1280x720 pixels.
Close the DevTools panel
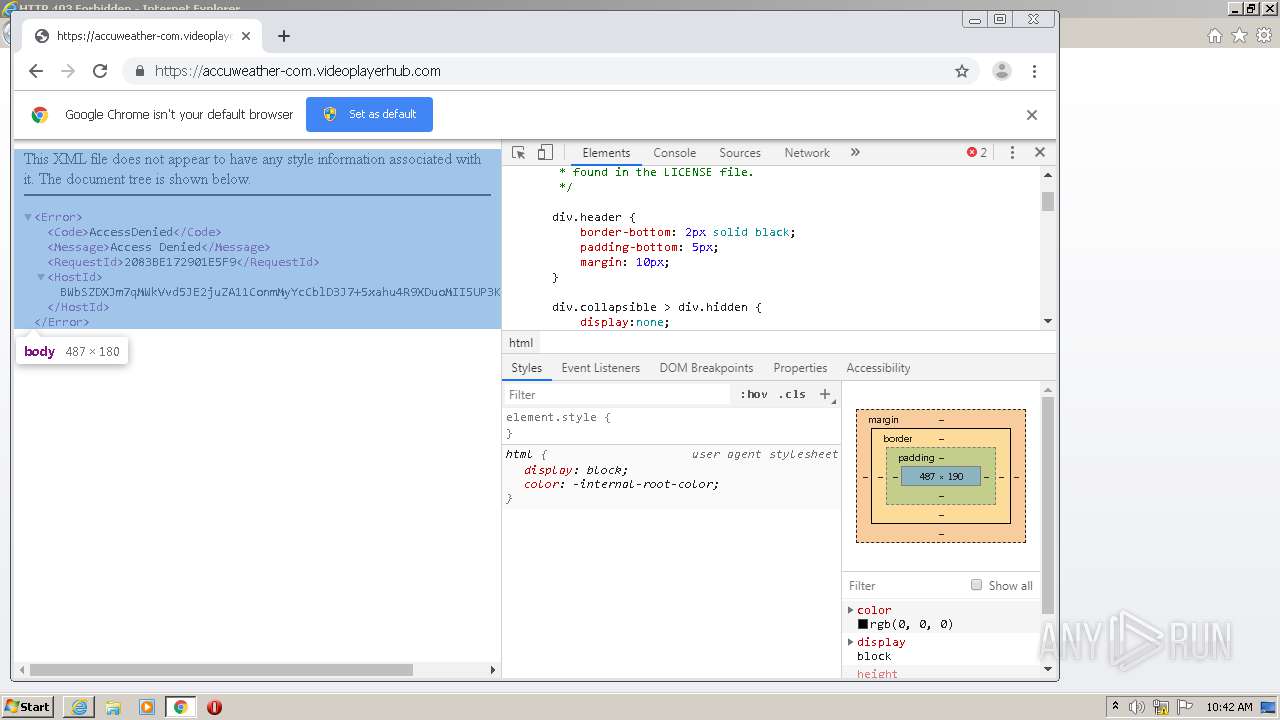(1040, 153)
